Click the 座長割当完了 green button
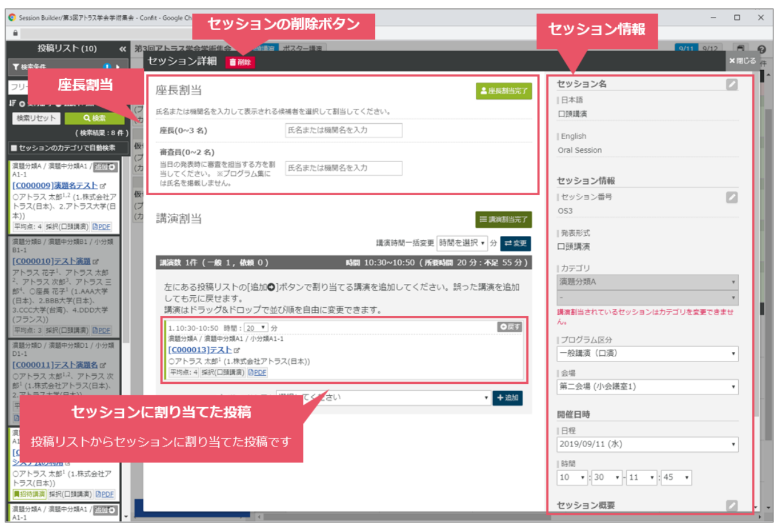 (x=504, y=91)
